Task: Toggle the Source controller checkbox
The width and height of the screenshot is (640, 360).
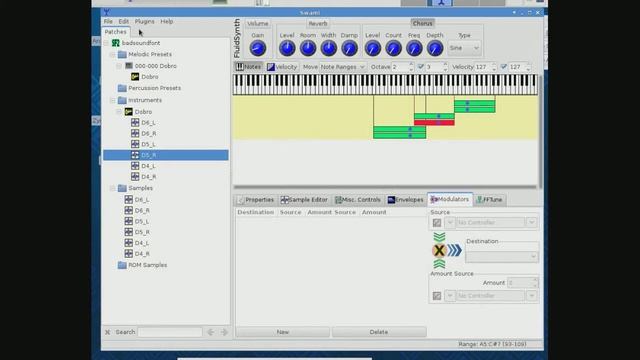Action: pos(437,222)
